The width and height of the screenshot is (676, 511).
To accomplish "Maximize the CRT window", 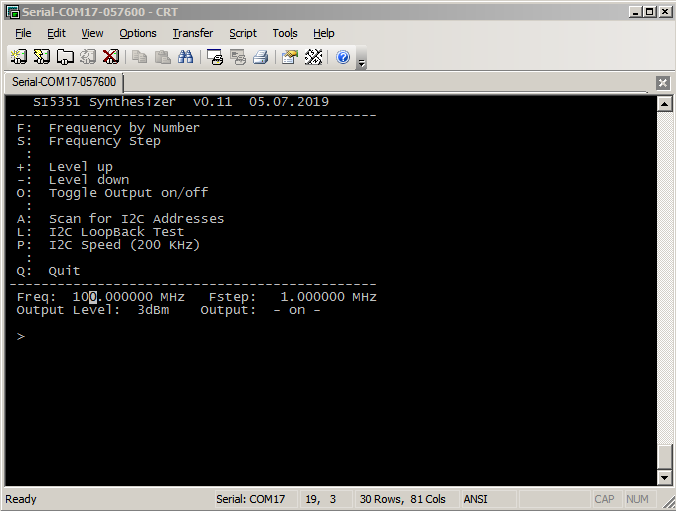I will 650,12.
